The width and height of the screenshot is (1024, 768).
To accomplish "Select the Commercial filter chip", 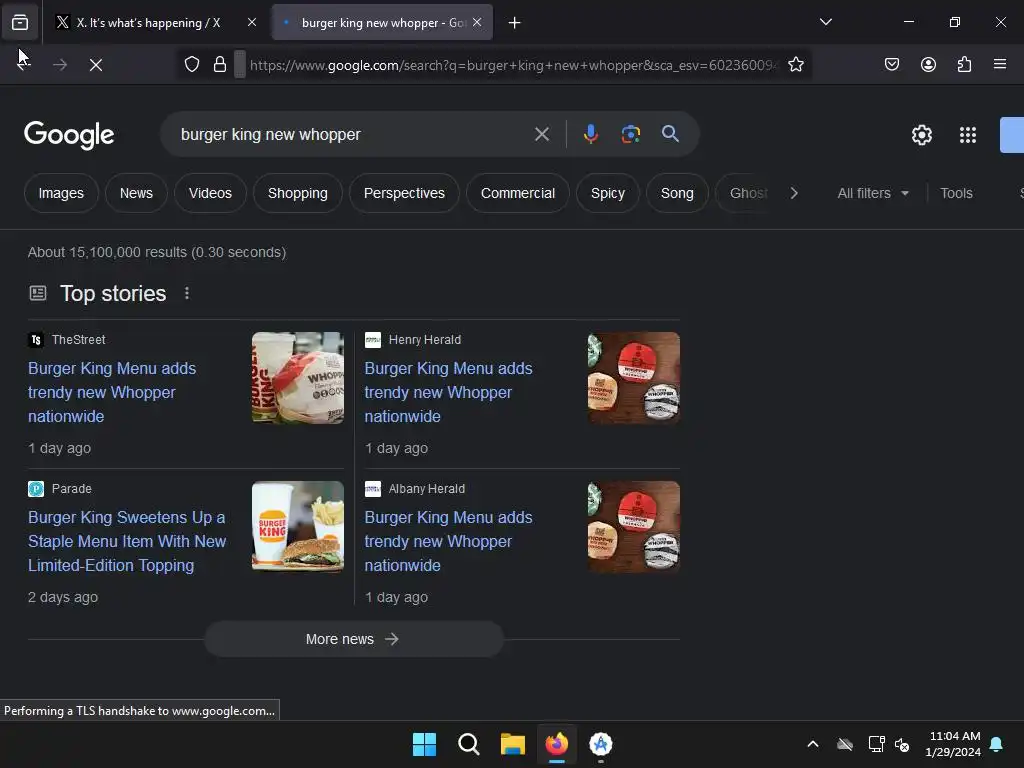I will (518, 193).
